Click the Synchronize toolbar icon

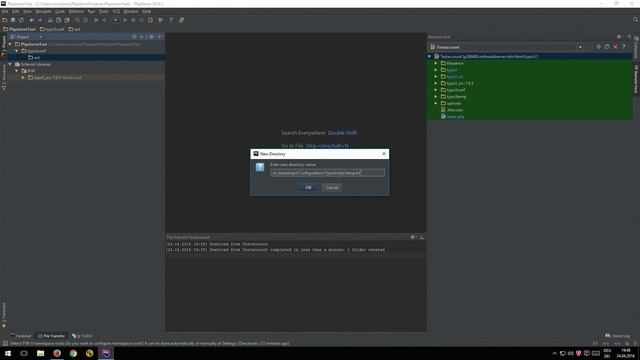pos(22,20)
